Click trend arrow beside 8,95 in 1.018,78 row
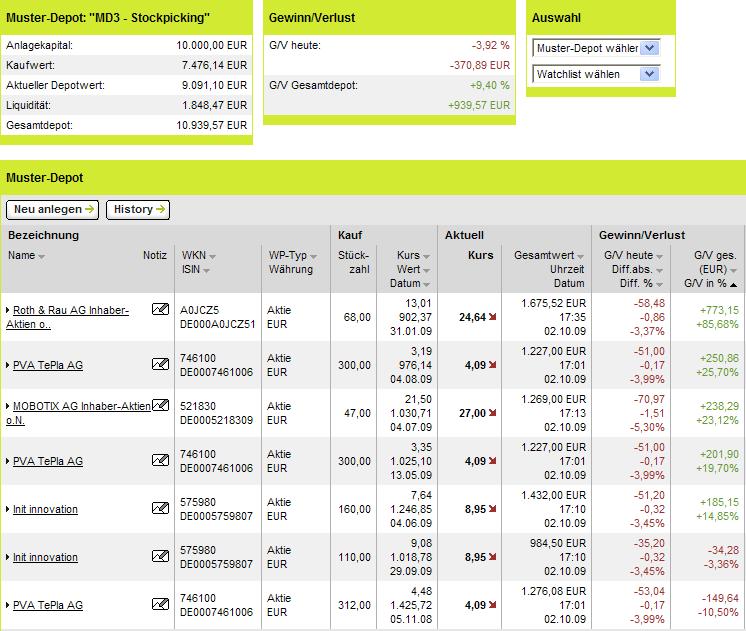 click(492, 557)
